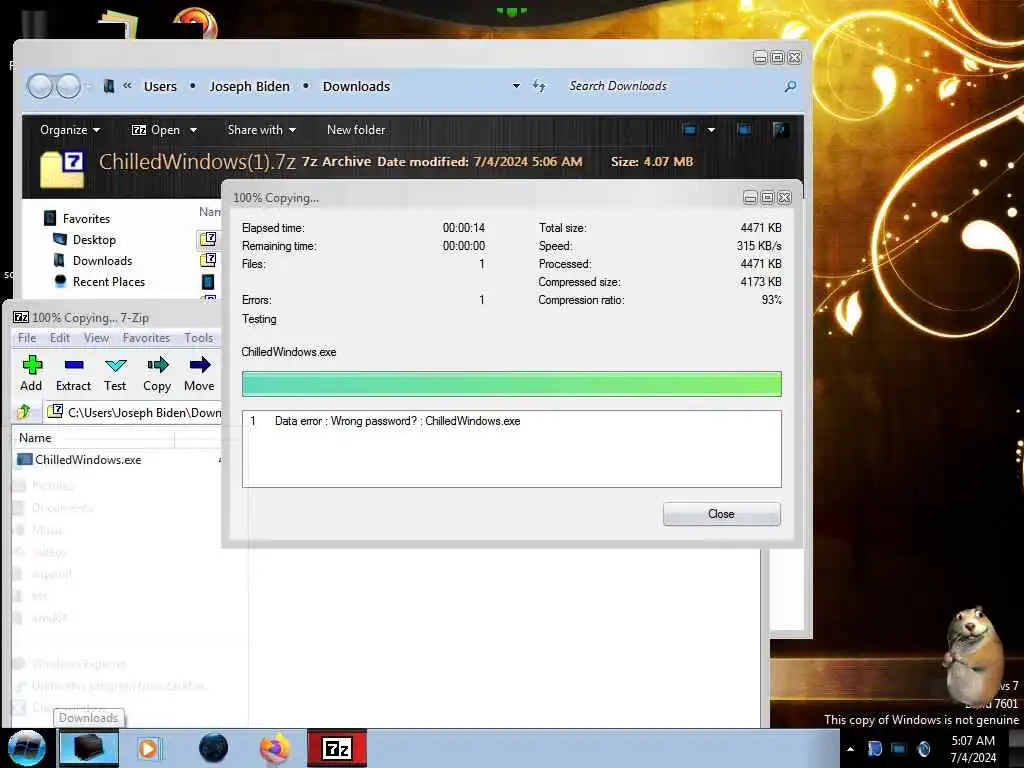Image resolution: width=1024 pixels, height=768 pixels.
Task: Expand the Open button dropdown arrow
Action: click(x=193, y=130)
